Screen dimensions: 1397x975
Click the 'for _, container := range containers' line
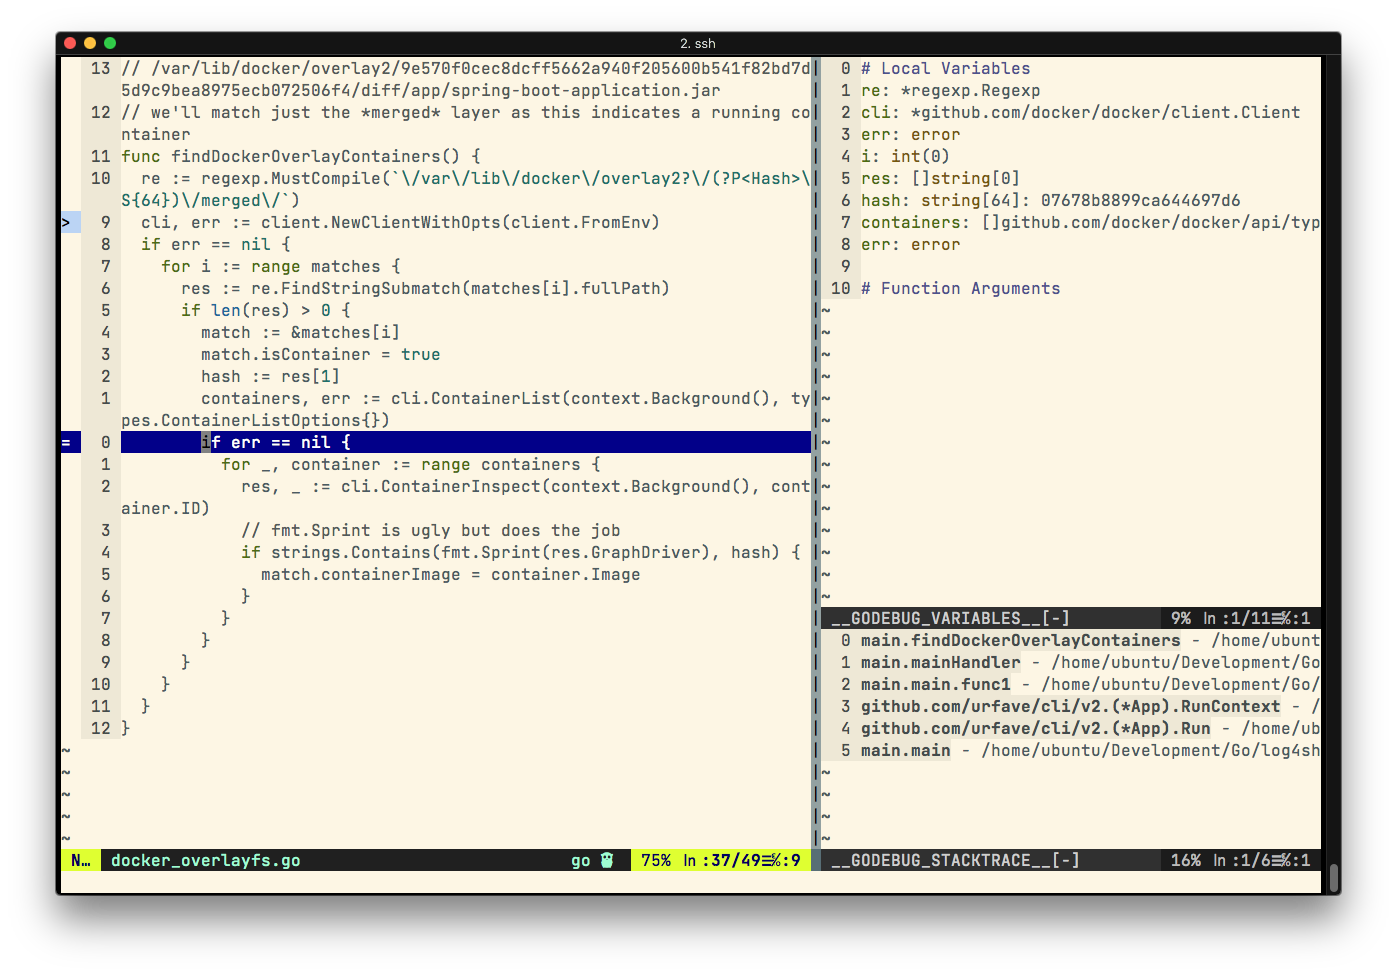coord(411,464)
